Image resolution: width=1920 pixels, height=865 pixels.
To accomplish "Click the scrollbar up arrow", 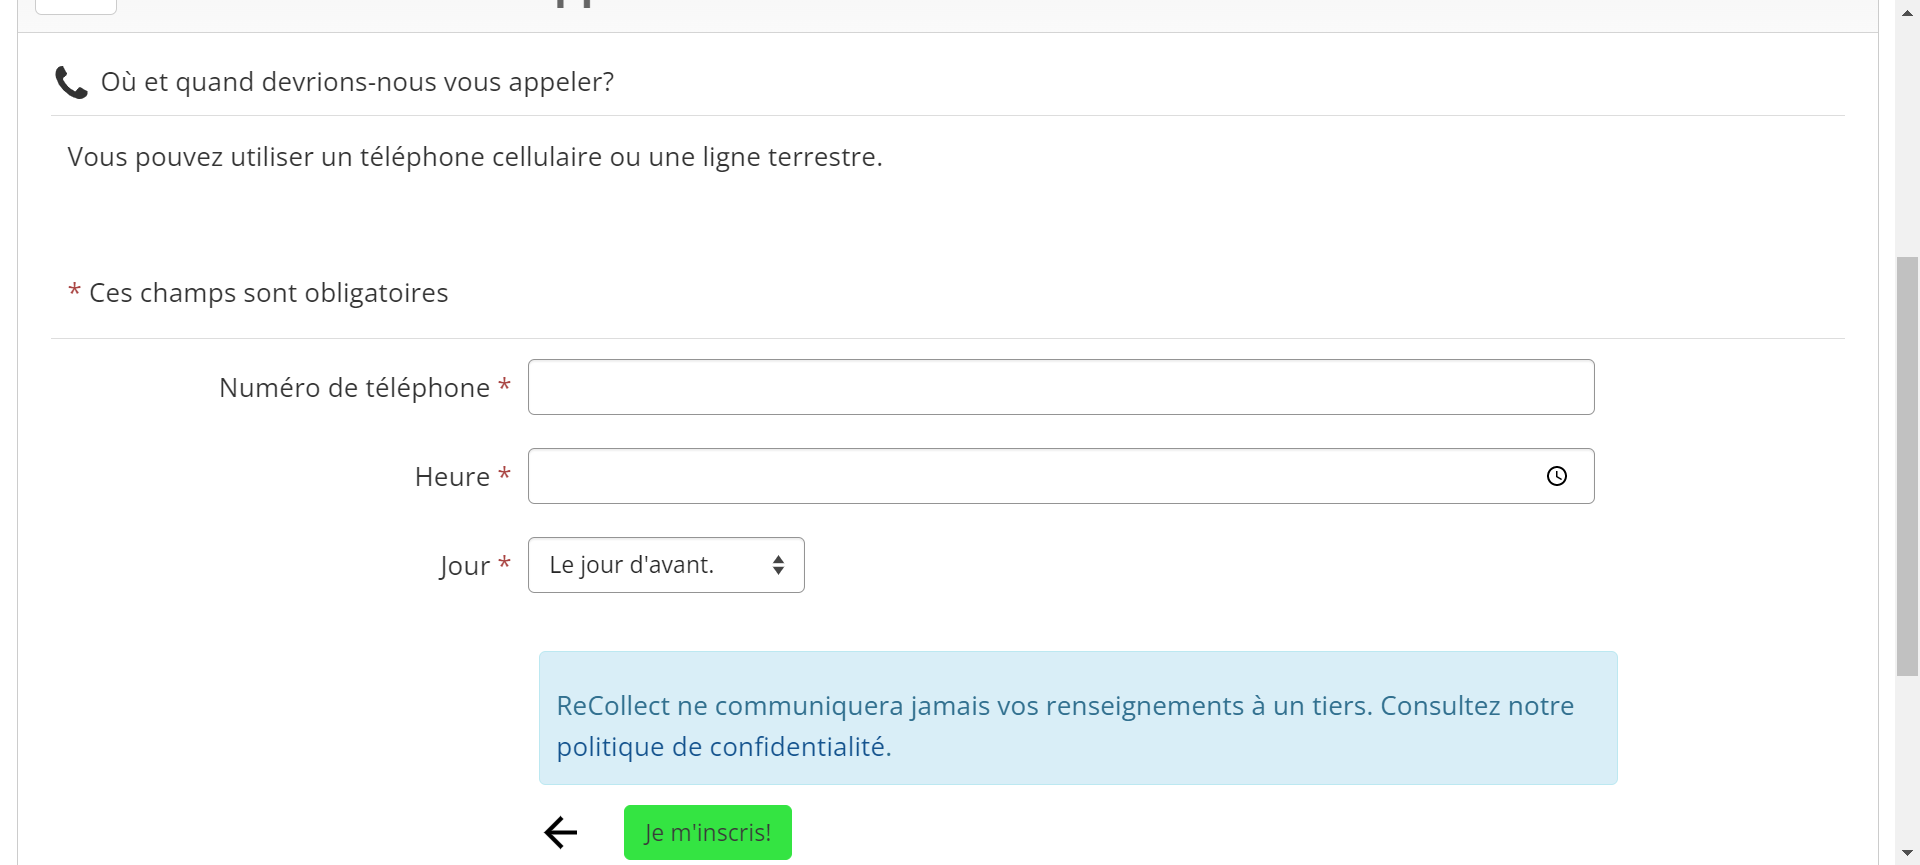I will click(1907, 12).
